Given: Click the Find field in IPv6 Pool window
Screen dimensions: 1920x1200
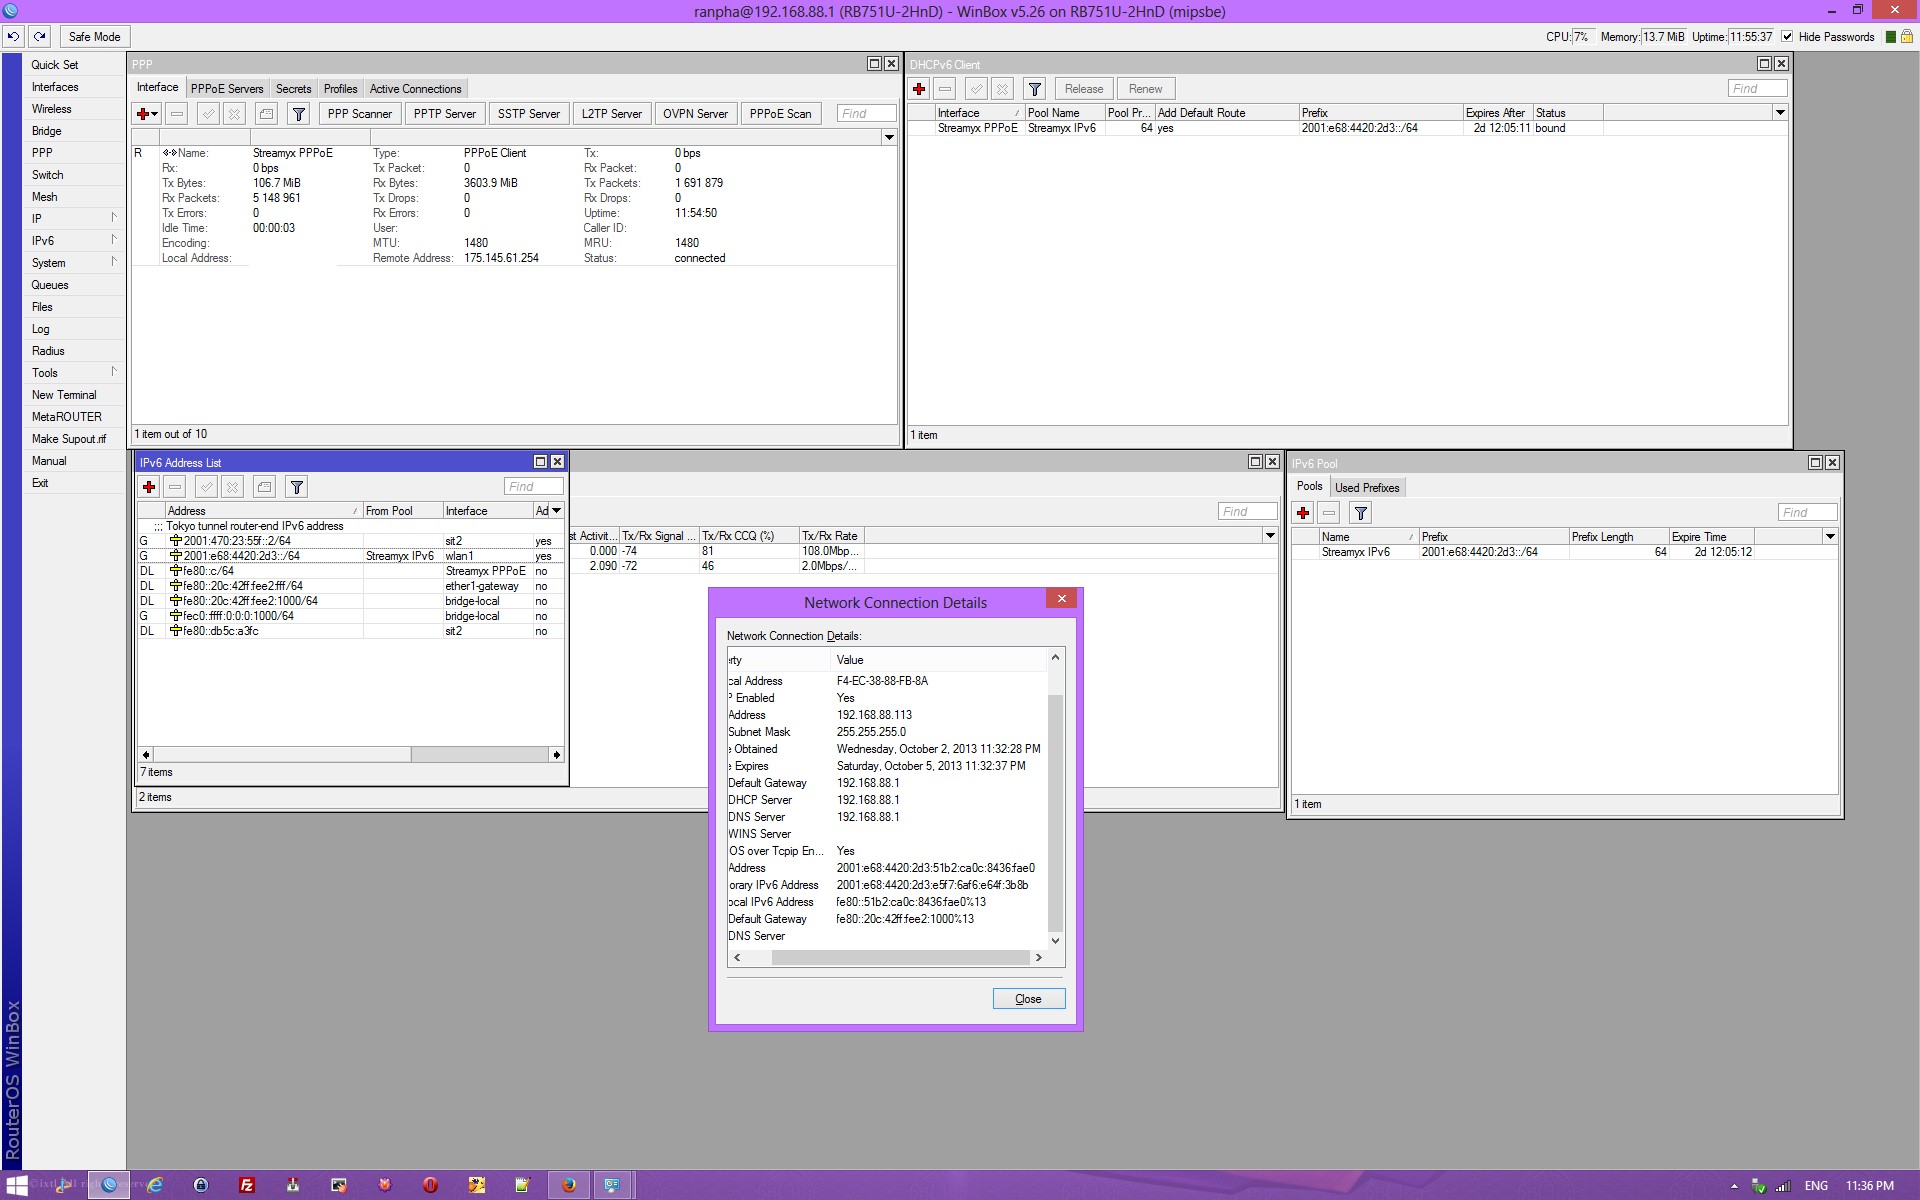Looking at the screenshot, I should pyautogui.click(x=1807, y=513).
